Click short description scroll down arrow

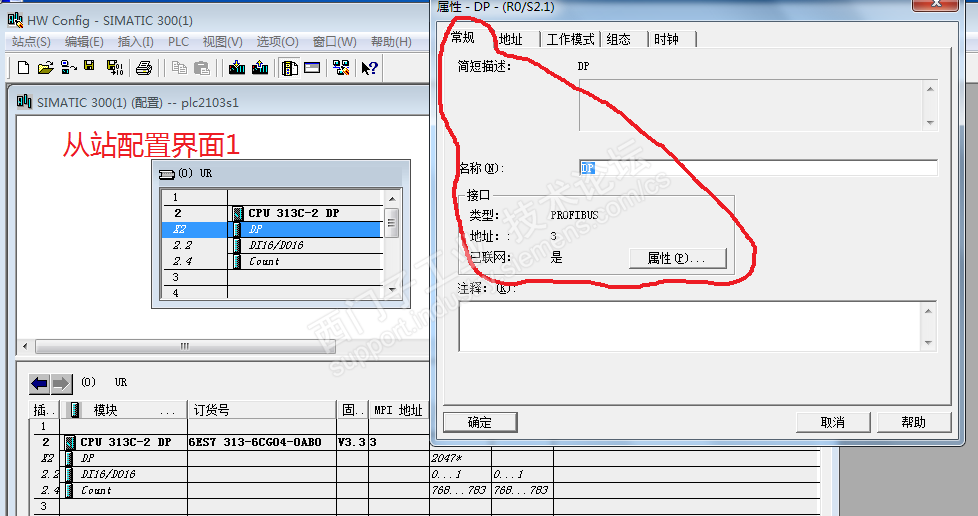click(930, 122)
